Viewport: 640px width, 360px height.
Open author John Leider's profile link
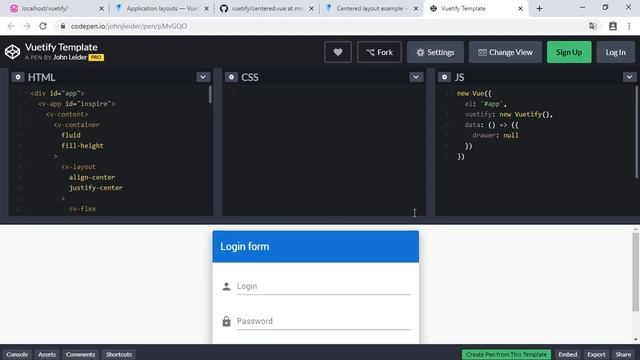pyautogui.click(x=70, y=58)
